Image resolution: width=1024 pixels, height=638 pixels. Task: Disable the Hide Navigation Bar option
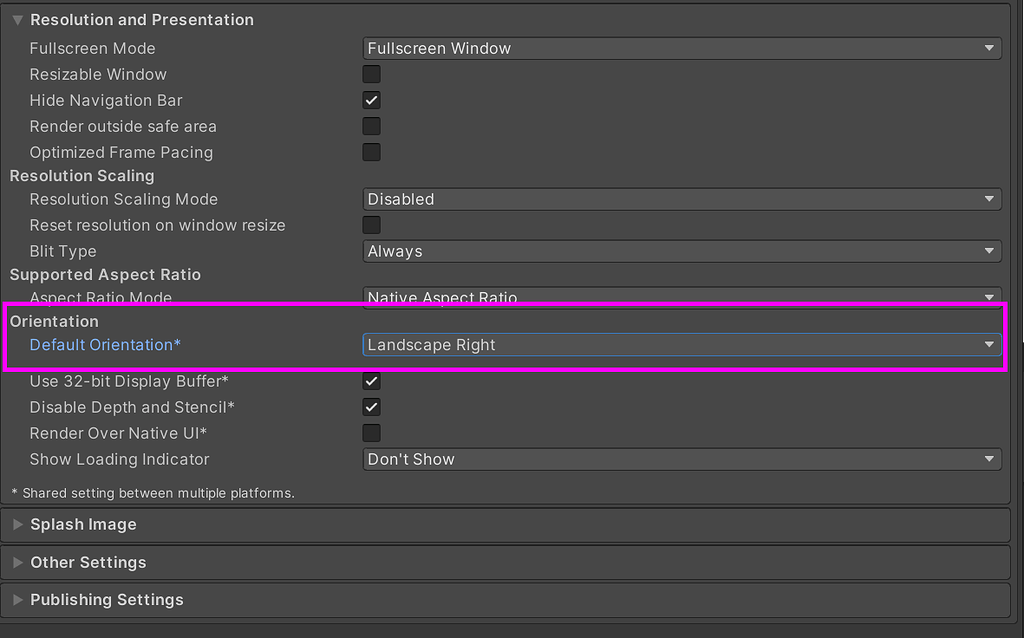(x=371, y=100)
